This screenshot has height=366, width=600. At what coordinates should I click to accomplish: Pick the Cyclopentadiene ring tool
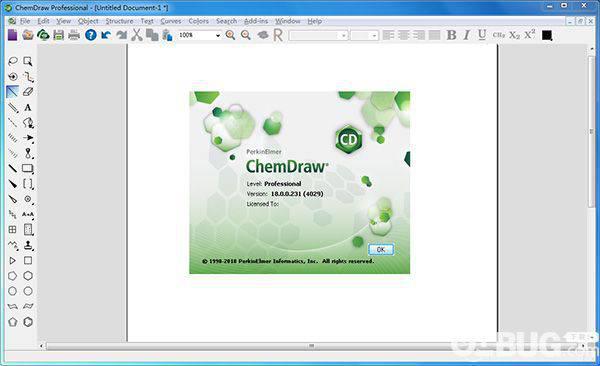click(13, 322)
